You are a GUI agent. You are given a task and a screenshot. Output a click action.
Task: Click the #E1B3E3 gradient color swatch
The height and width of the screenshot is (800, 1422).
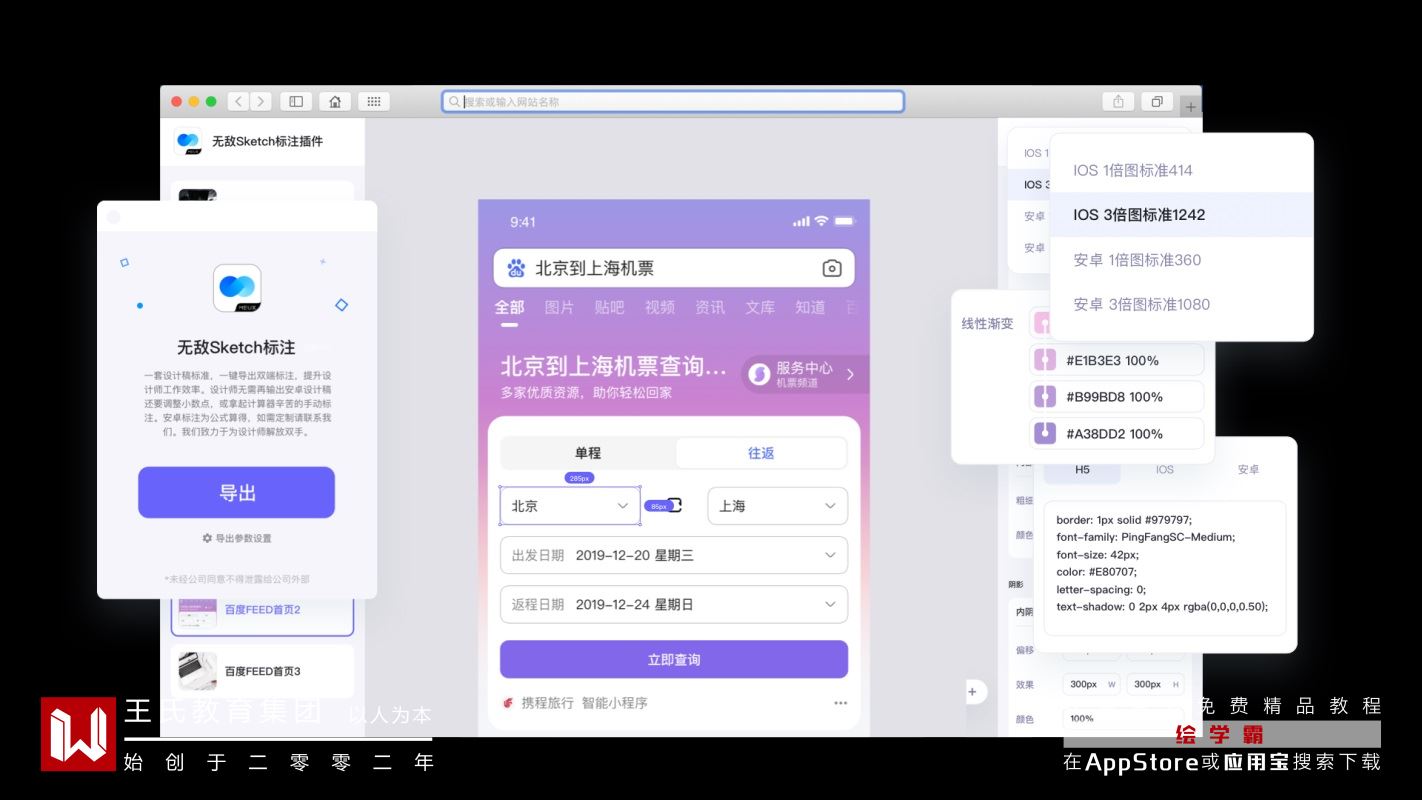tap(1044, 360)
